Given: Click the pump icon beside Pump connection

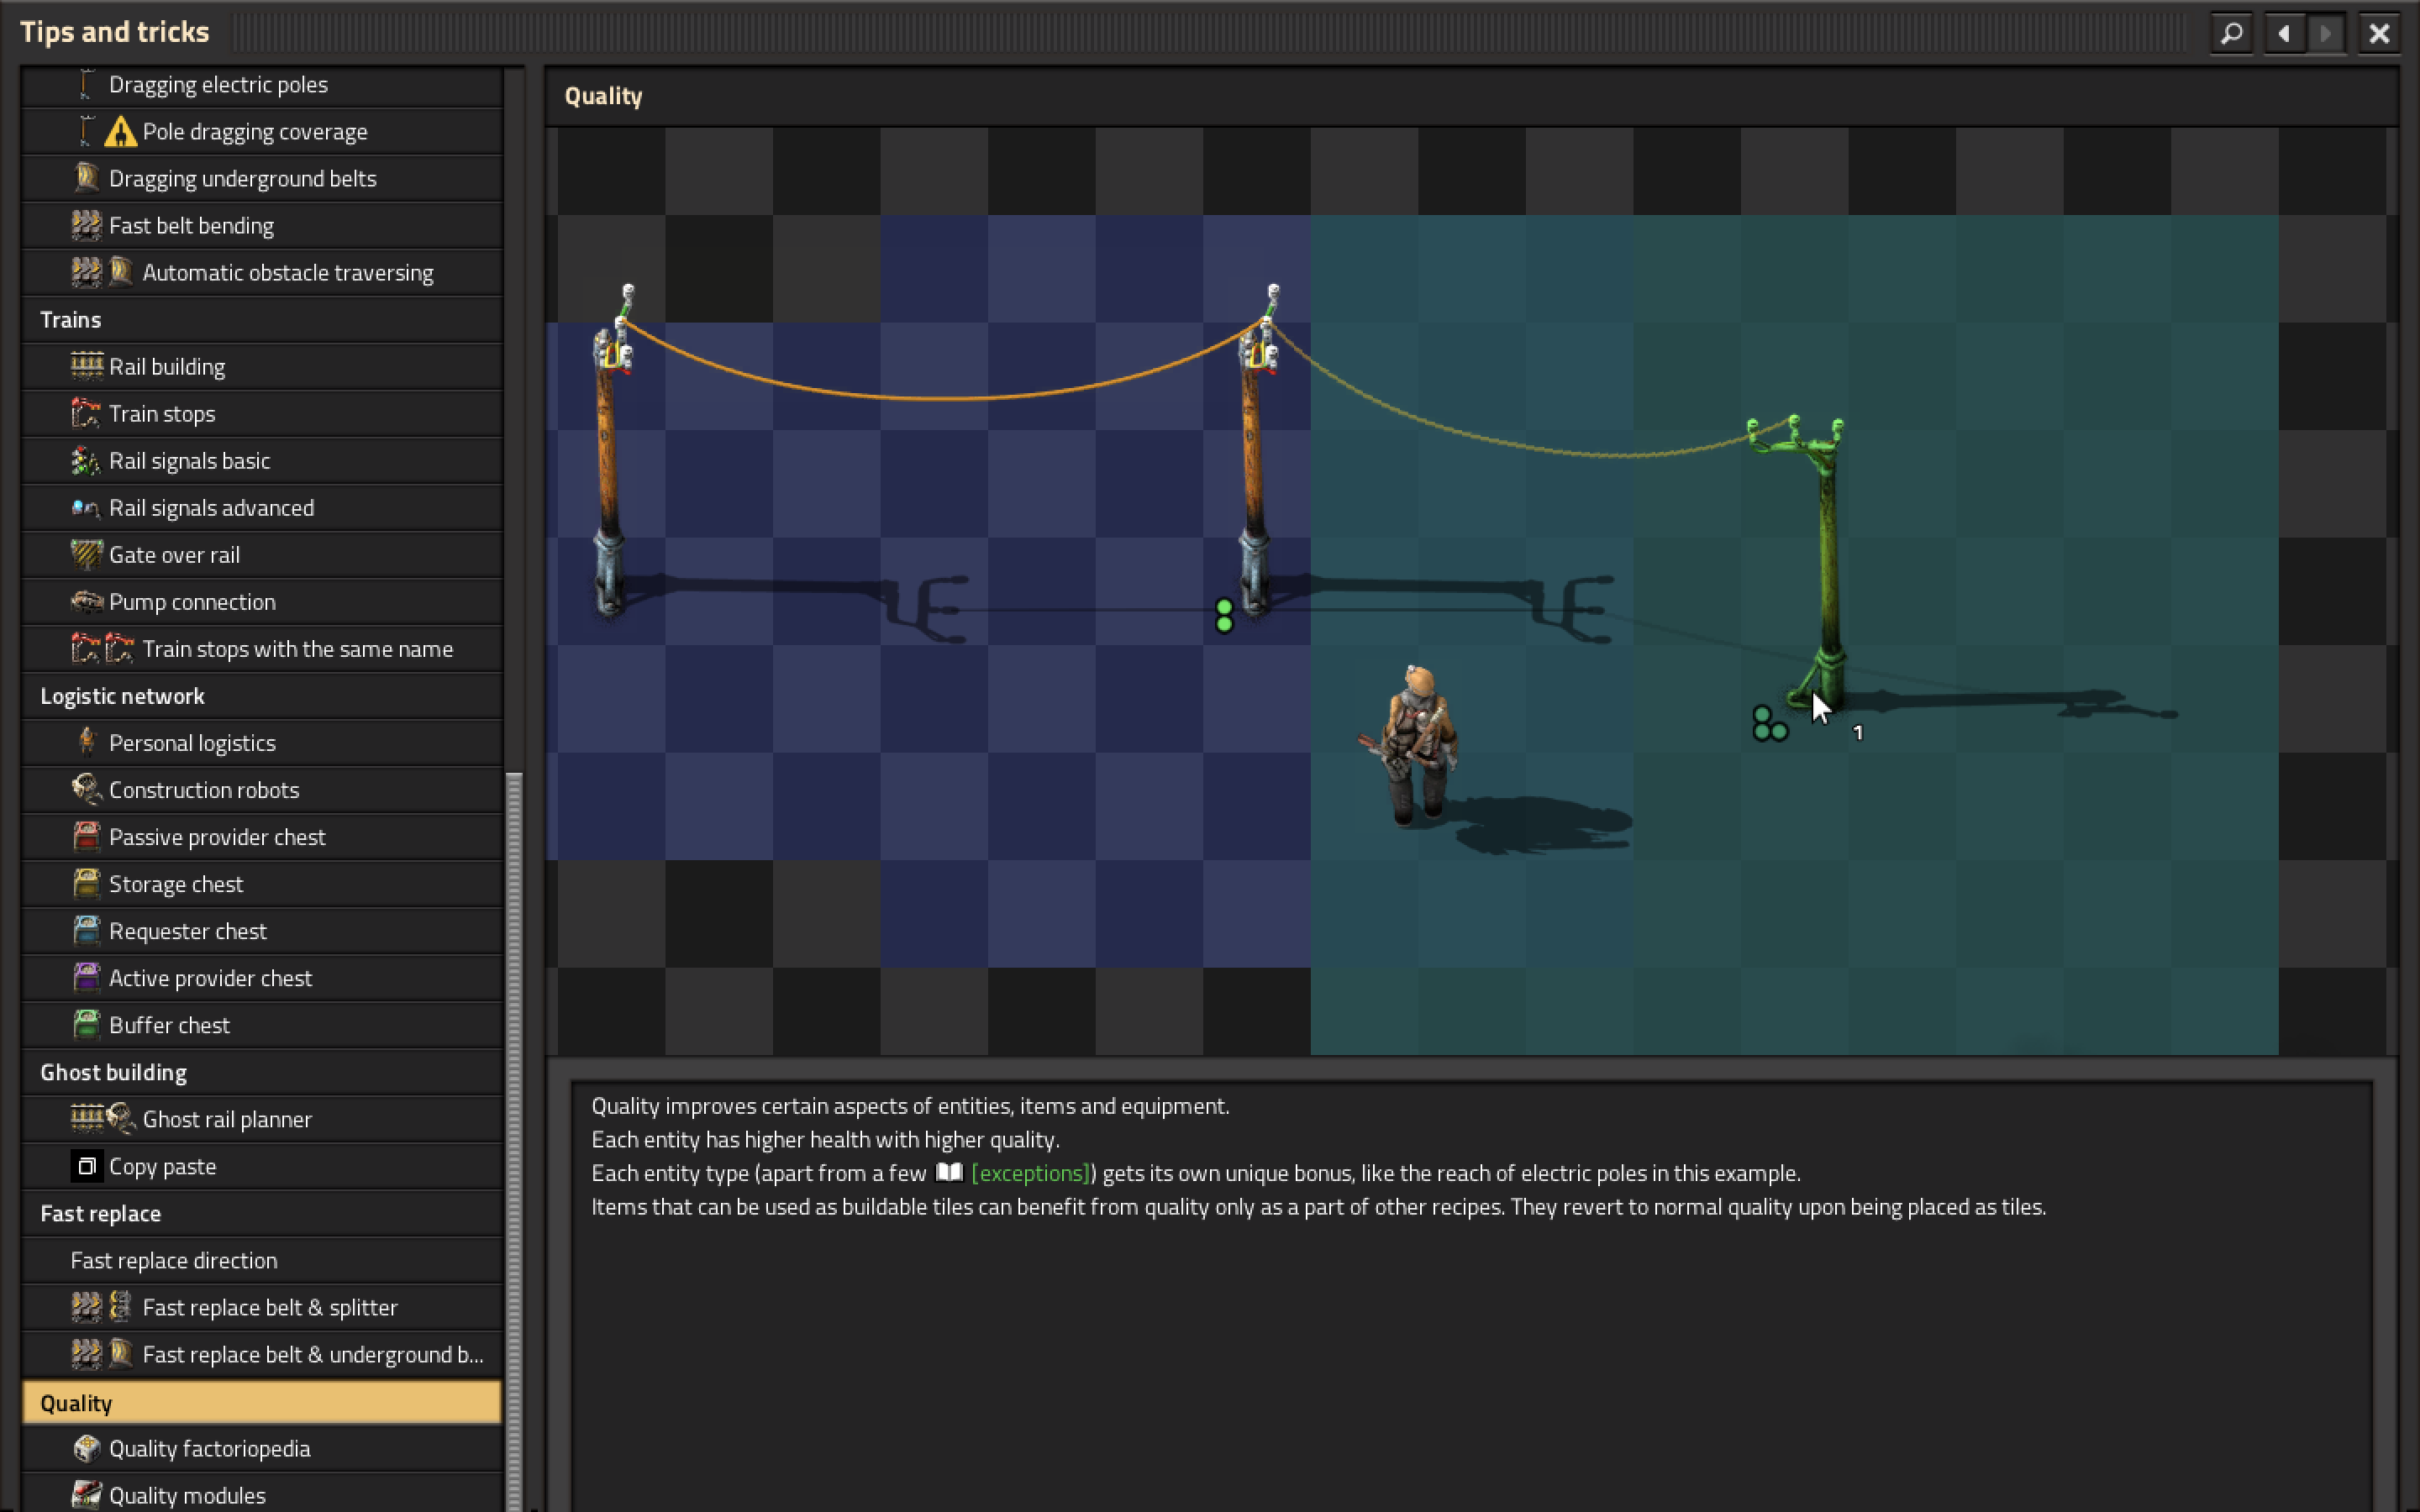Looking at the screenshot, I should (x=87, y=601).
